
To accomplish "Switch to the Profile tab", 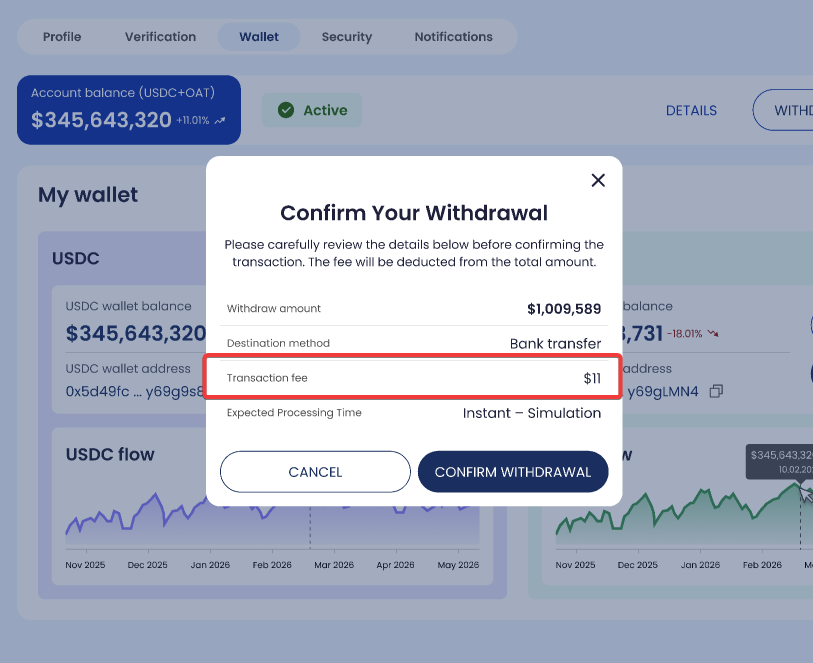I will click(62, 37).
